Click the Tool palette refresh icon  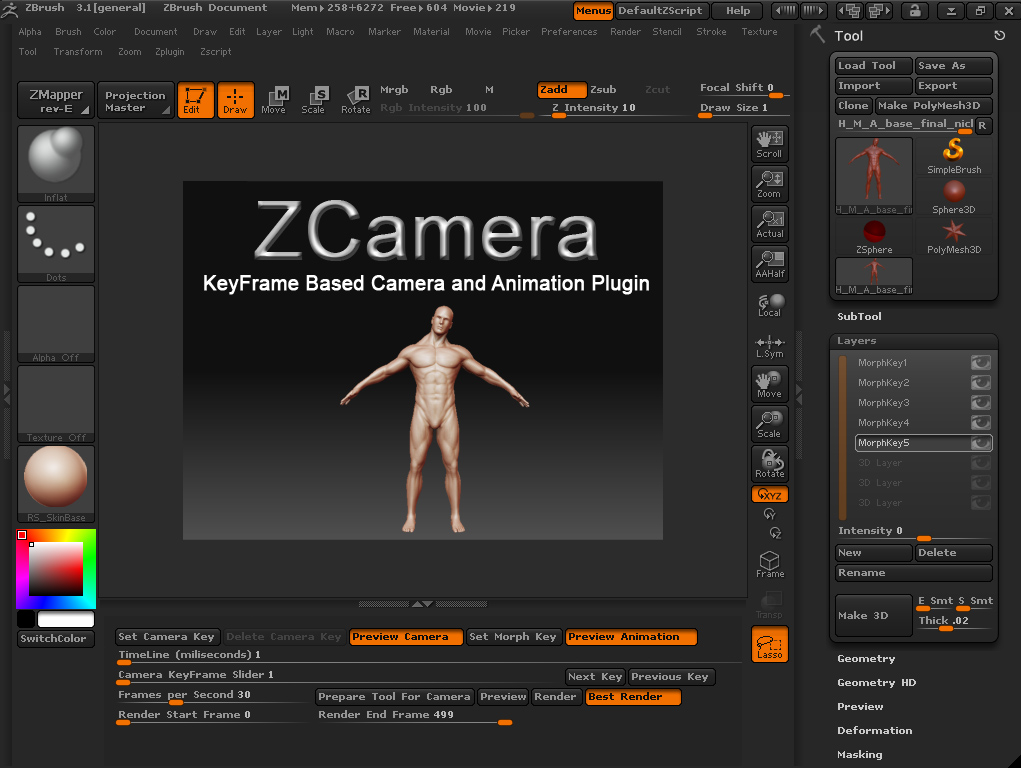coord(1000,36)
